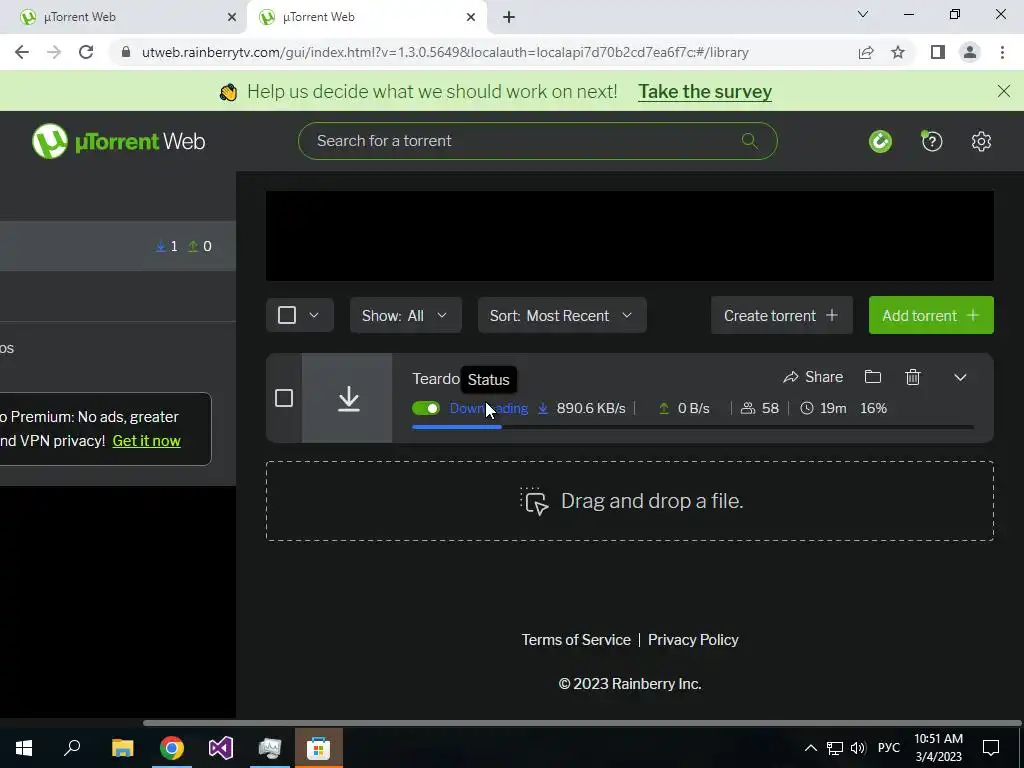Click the 19m remaining time
The height and width of the screenshot is (768, 1024).
(x=833, y=408)
